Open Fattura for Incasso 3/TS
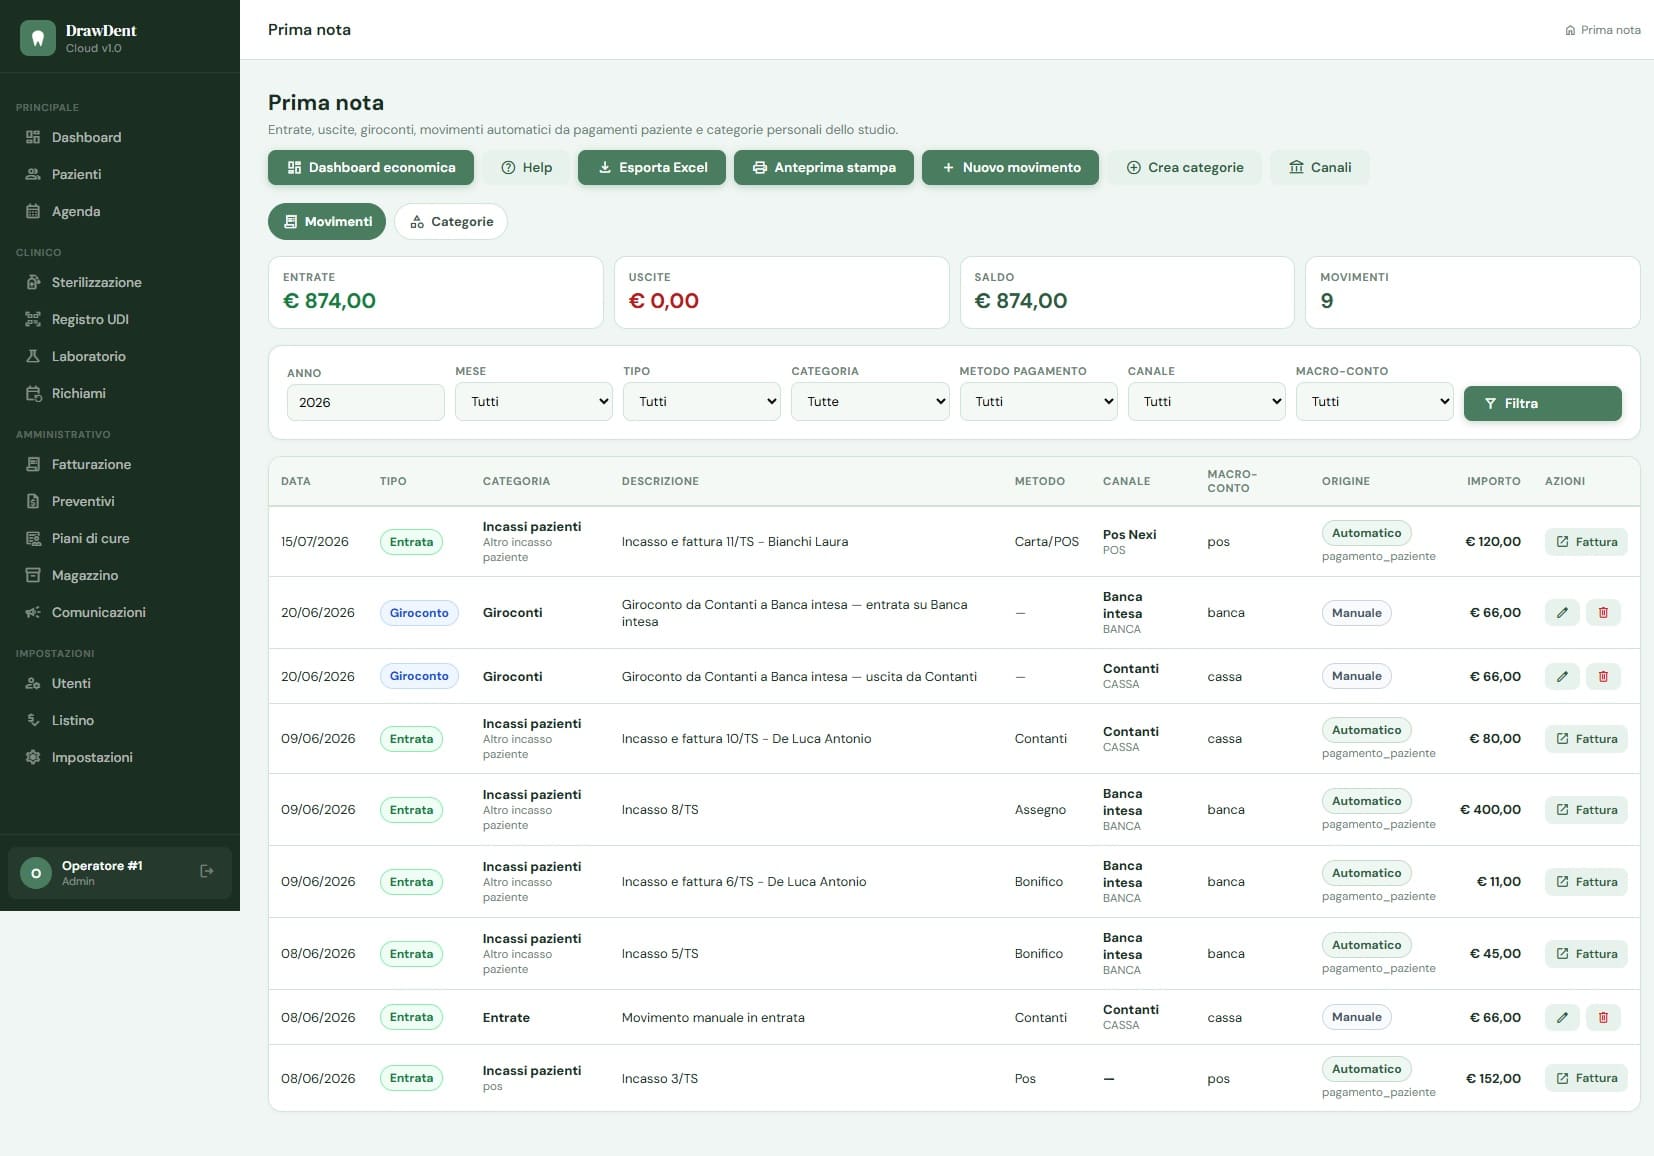The height and width of the screenshot is (1156, 1654). tap(1586, 1078)
